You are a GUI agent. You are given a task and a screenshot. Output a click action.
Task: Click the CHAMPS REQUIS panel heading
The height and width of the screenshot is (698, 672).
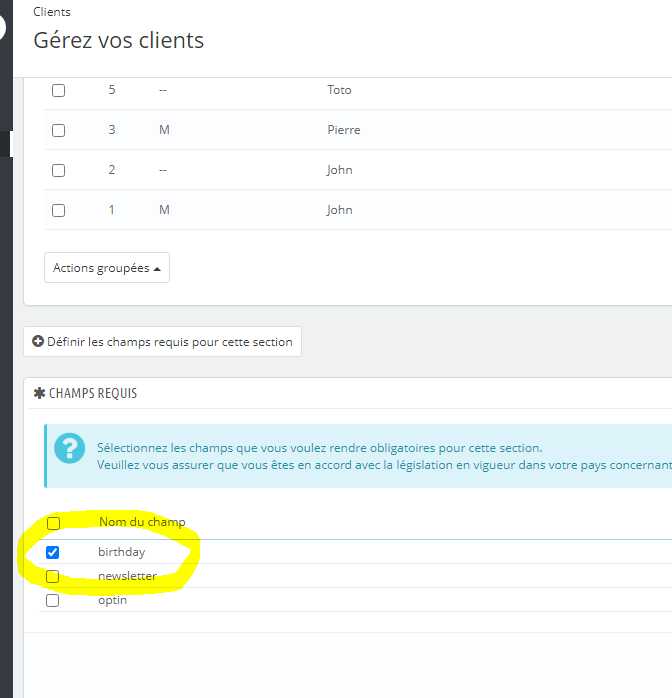point(93,393)
